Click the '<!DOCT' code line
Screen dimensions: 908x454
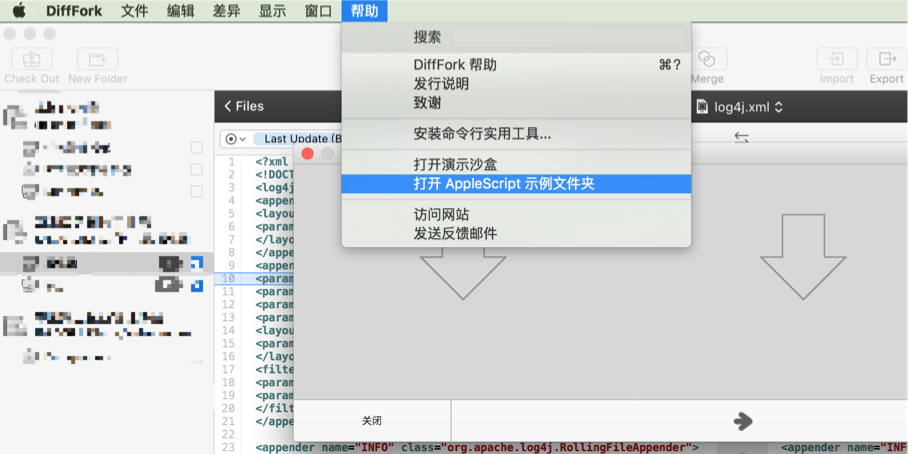click(x=274, y=175)
